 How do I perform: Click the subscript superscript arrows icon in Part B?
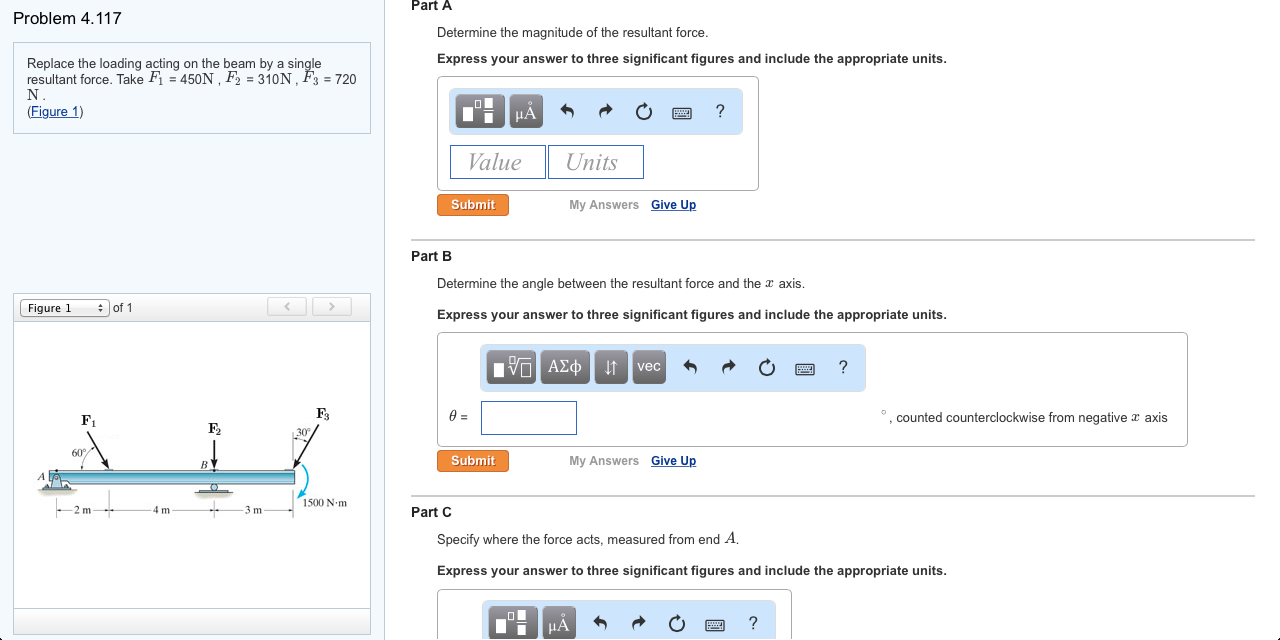pos(611,367)
